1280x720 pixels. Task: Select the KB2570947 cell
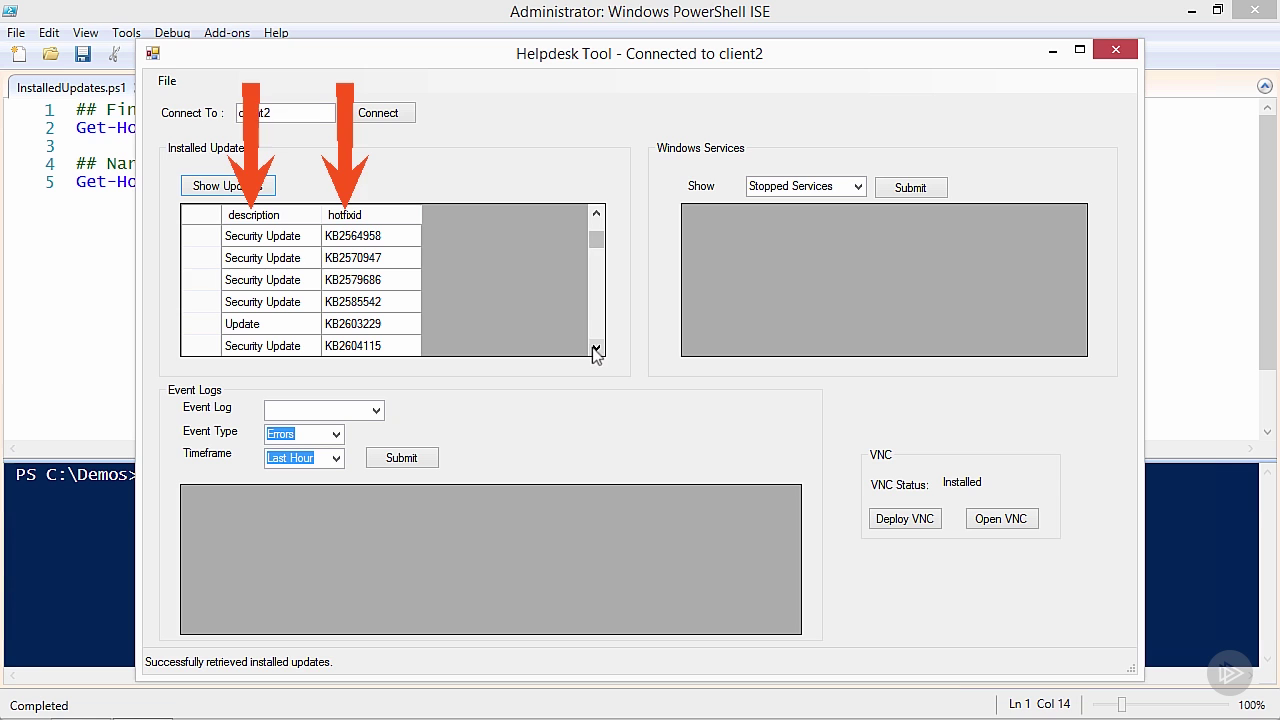(372, 258)
